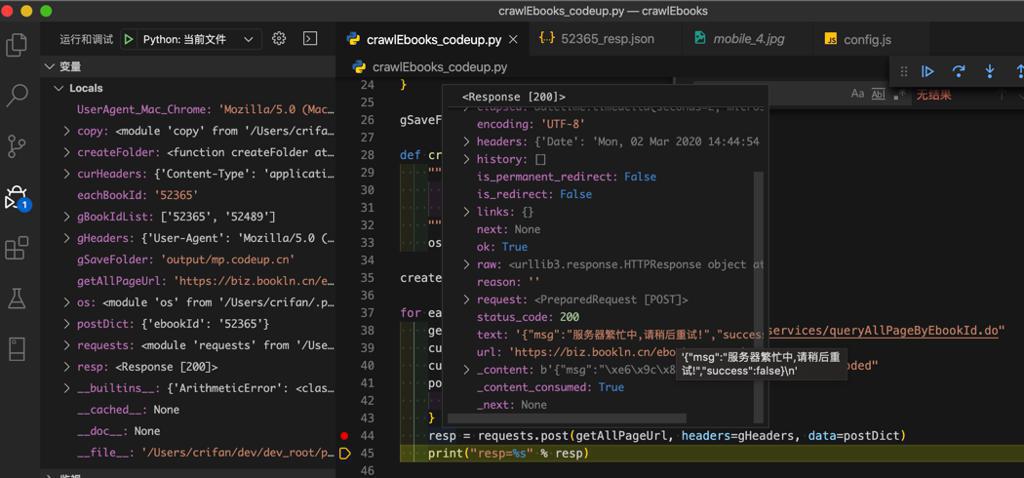Expand the createFolder variable
This screenshot has width=1024, height=478.
coord(67,153)
